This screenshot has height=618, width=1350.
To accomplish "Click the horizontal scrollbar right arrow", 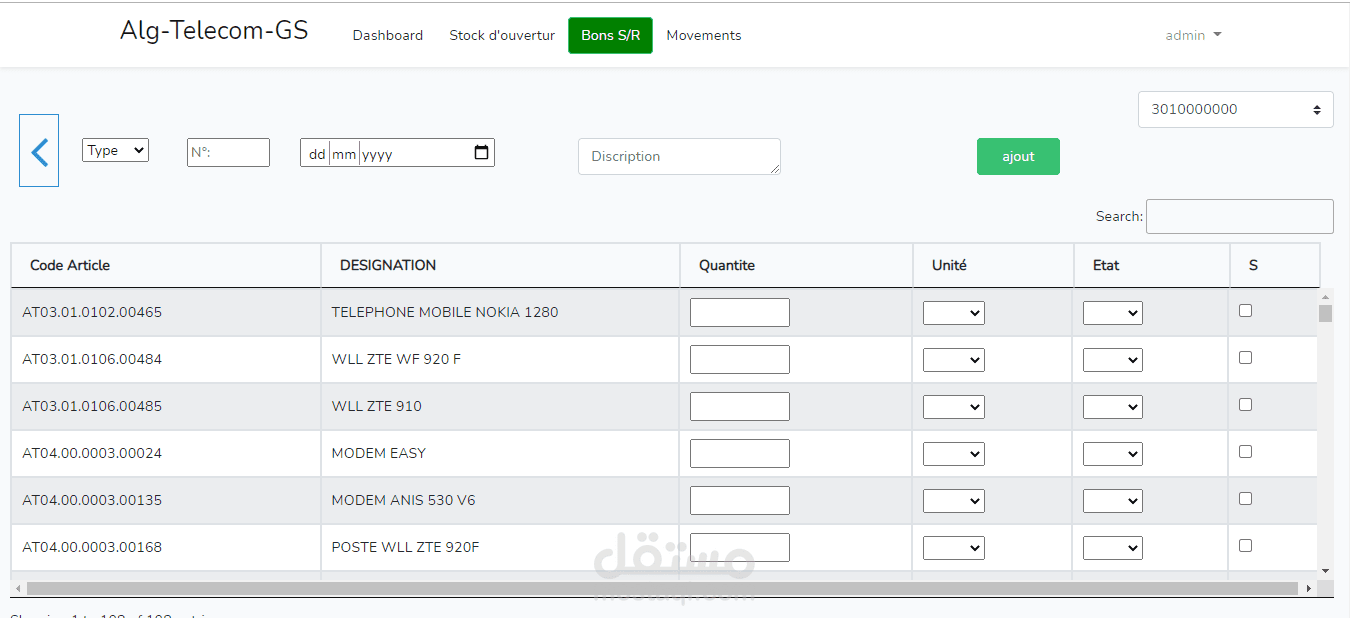I will click(1310, 588).
